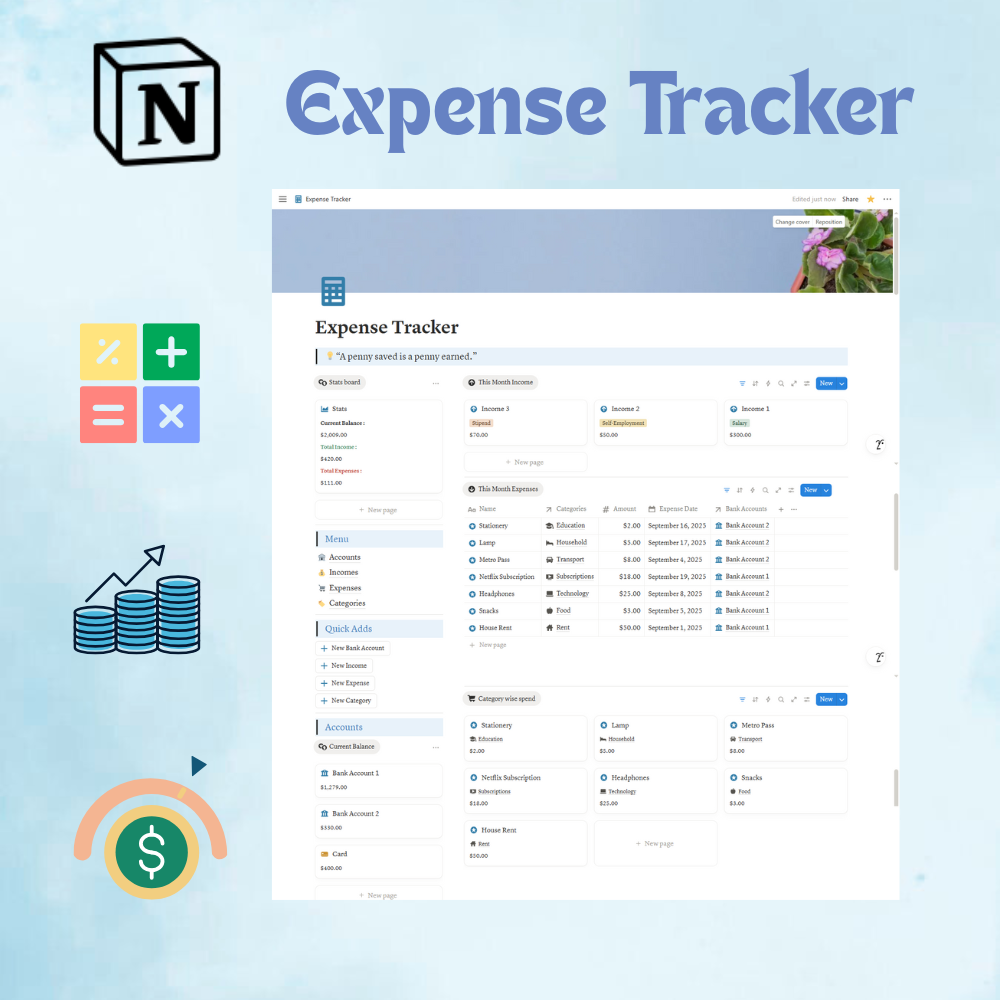Open view settings icon in This Month Expenses

[791, 490]
